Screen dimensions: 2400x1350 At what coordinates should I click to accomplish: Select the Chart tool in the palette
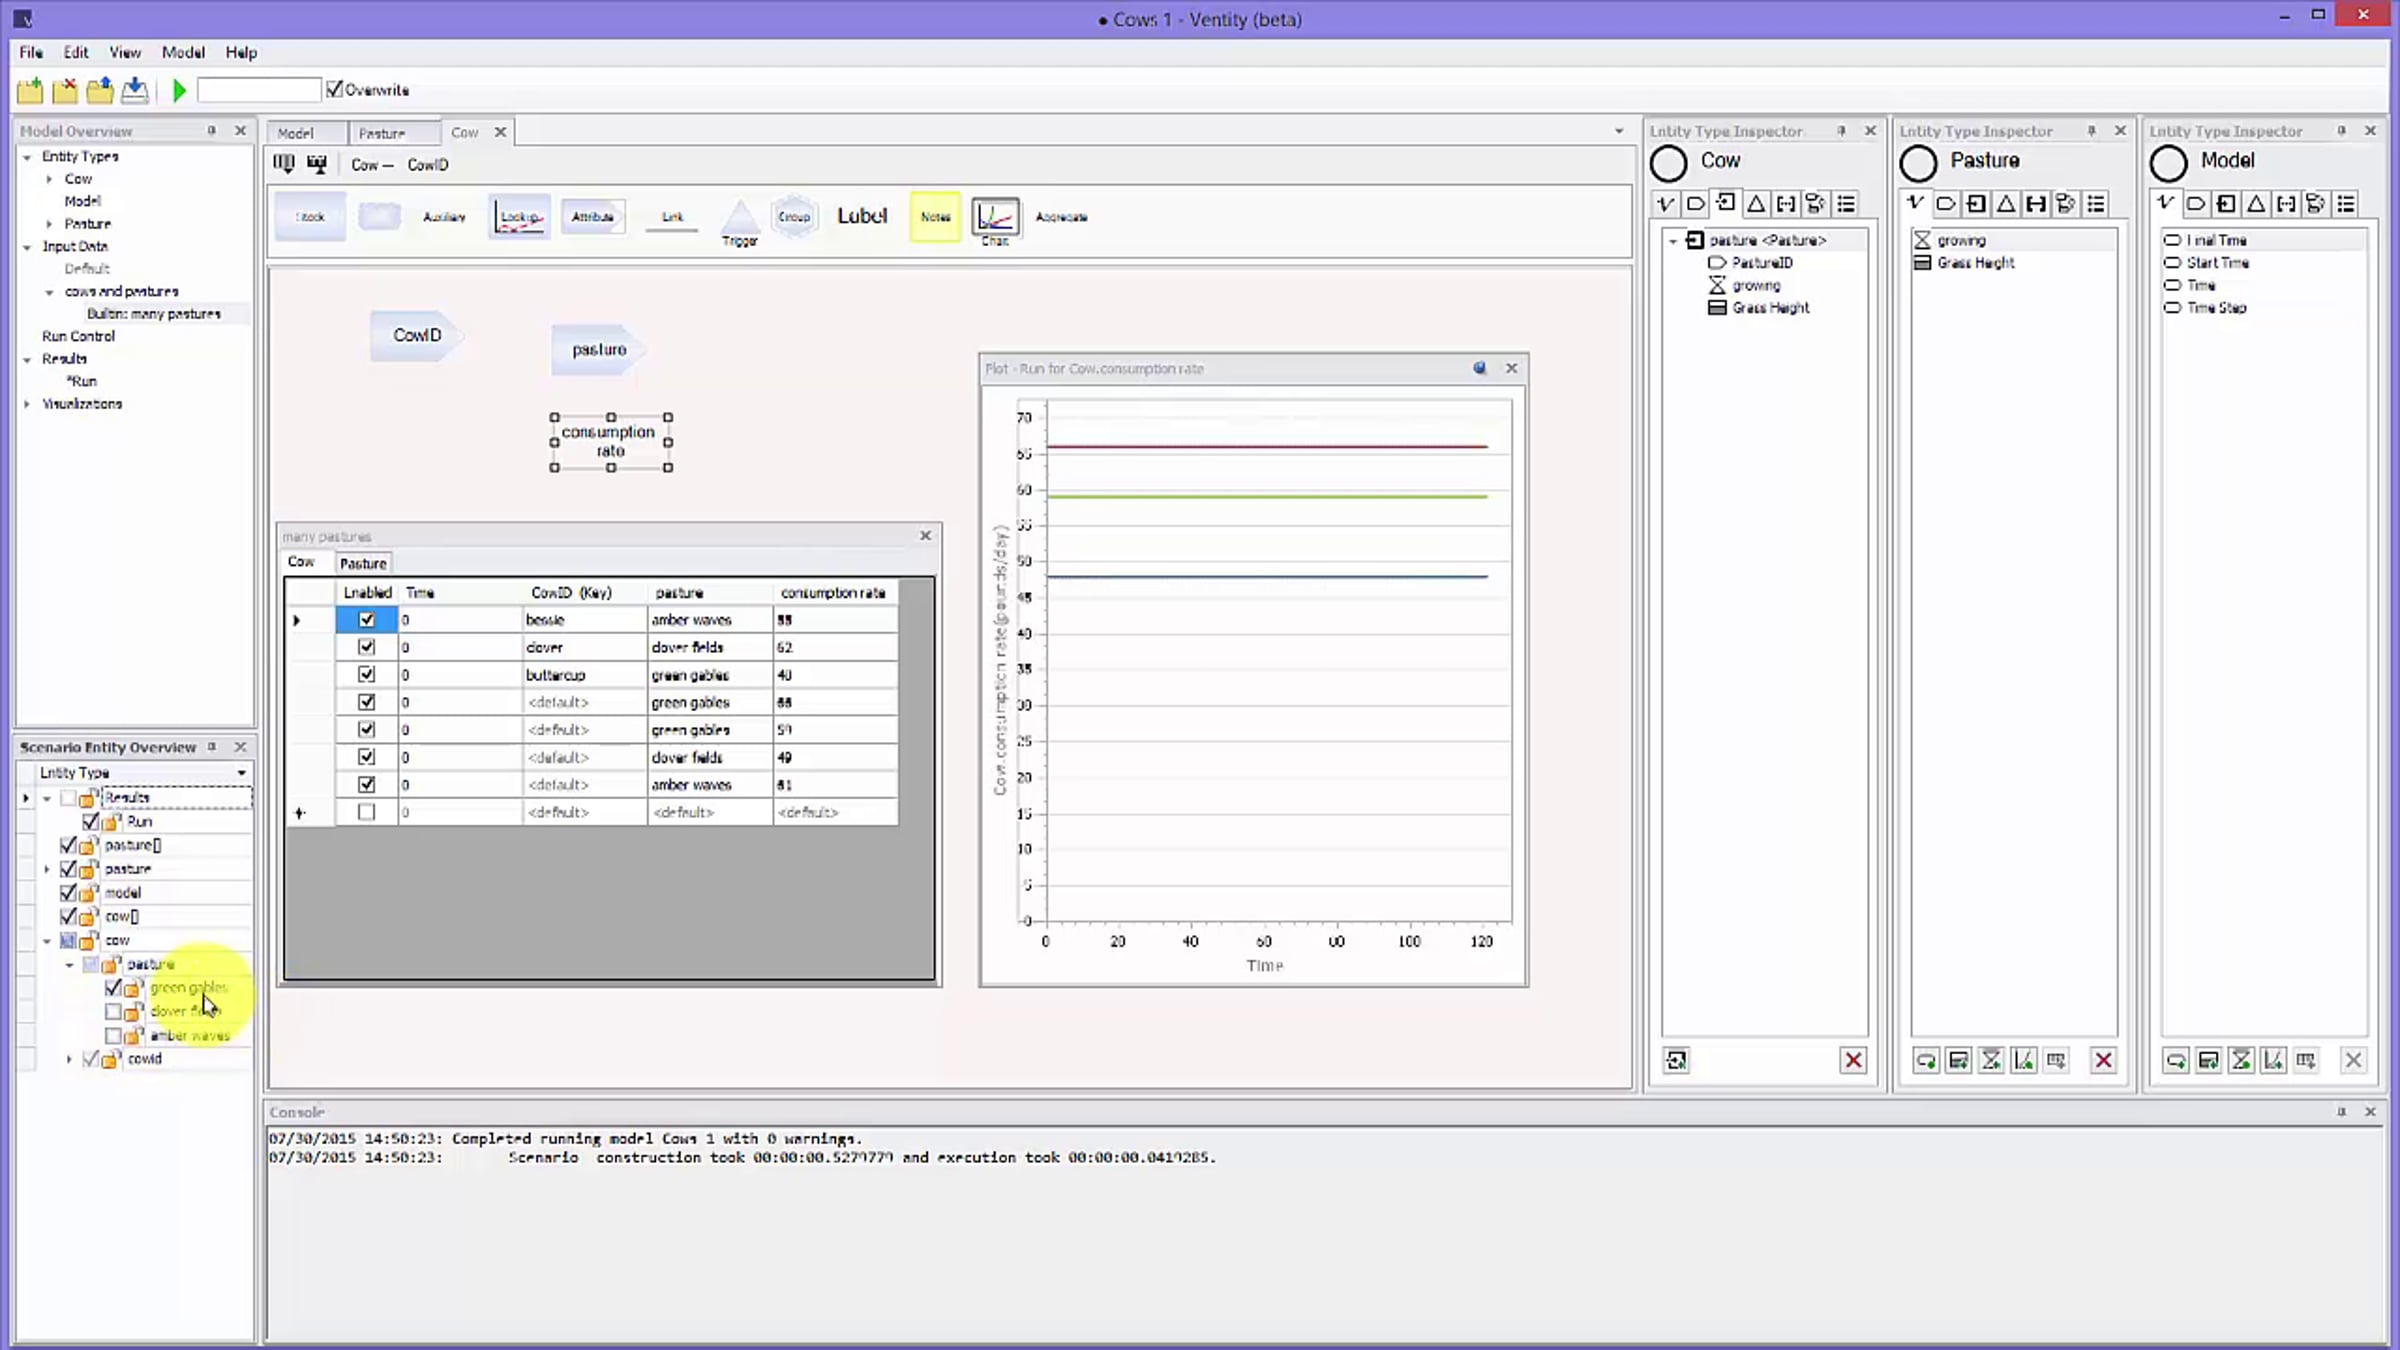click(x=995, y=221)
